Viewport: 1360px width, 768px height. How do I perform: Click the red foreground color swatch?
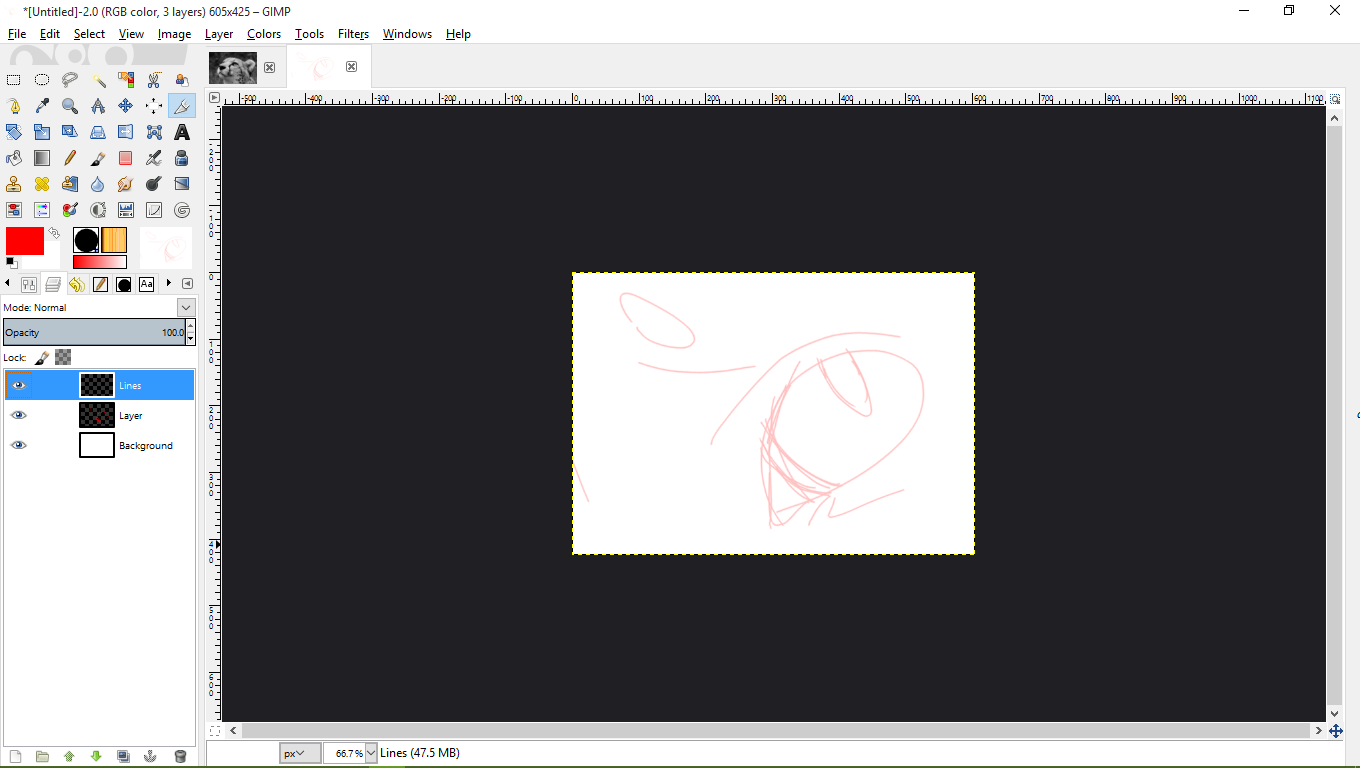coord(25,241)
